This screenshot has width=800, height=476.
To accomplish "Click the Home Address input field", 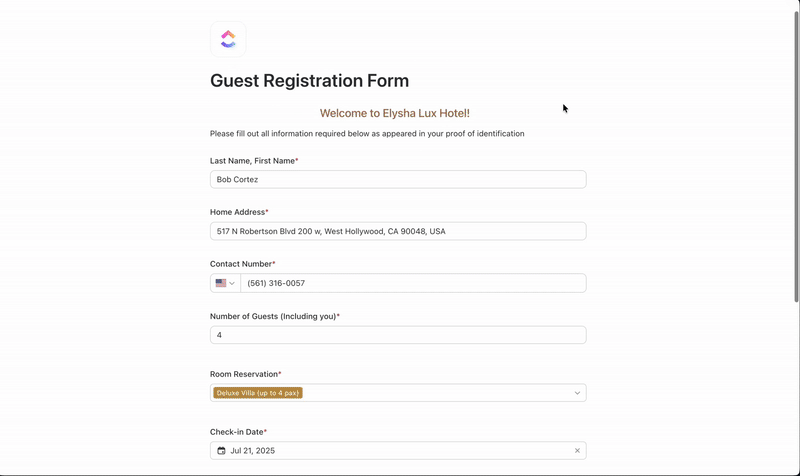I will pos(398,231).
